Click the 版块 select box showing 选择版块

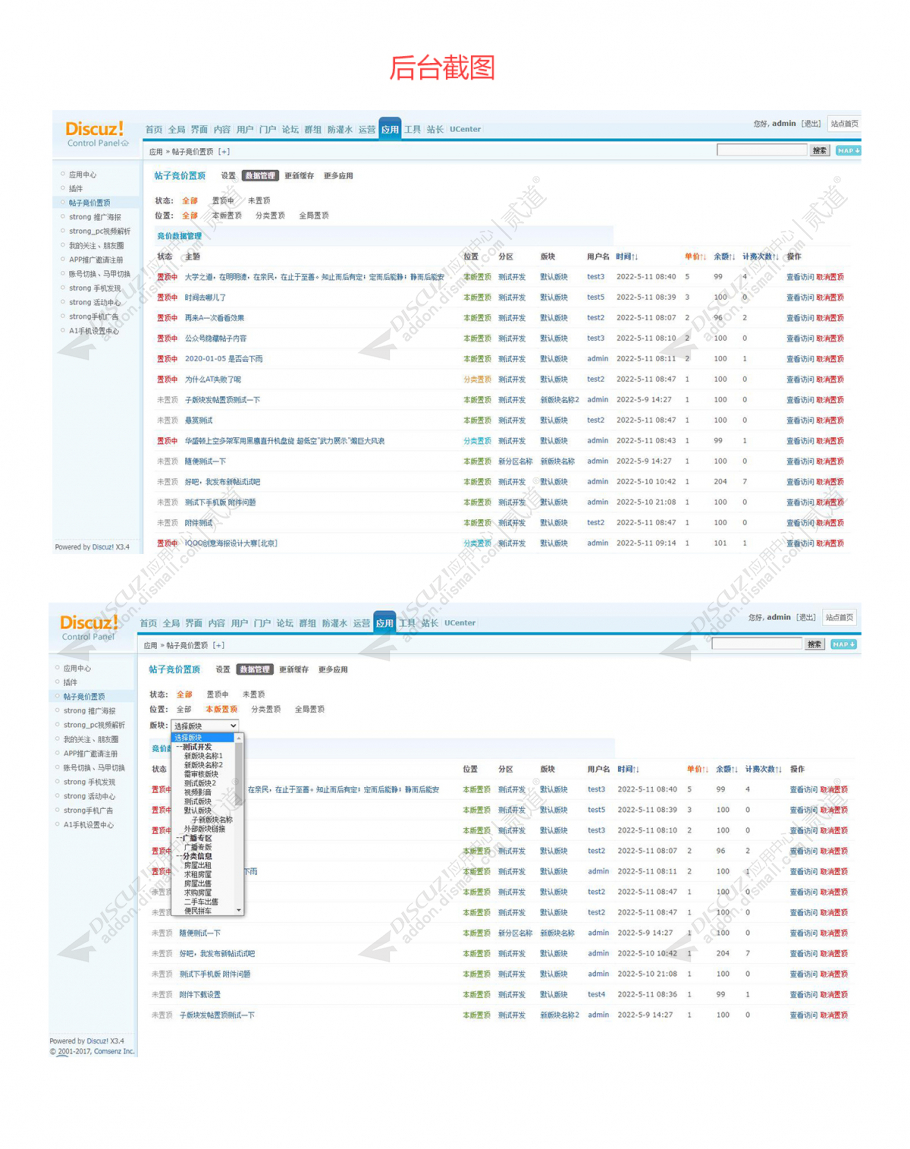(204, 726)
